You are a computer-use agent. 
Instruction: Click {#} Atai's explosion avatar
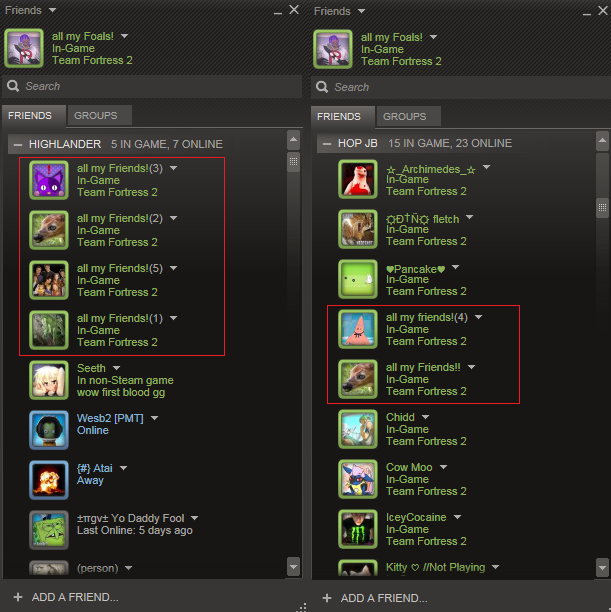pos(49,480)
